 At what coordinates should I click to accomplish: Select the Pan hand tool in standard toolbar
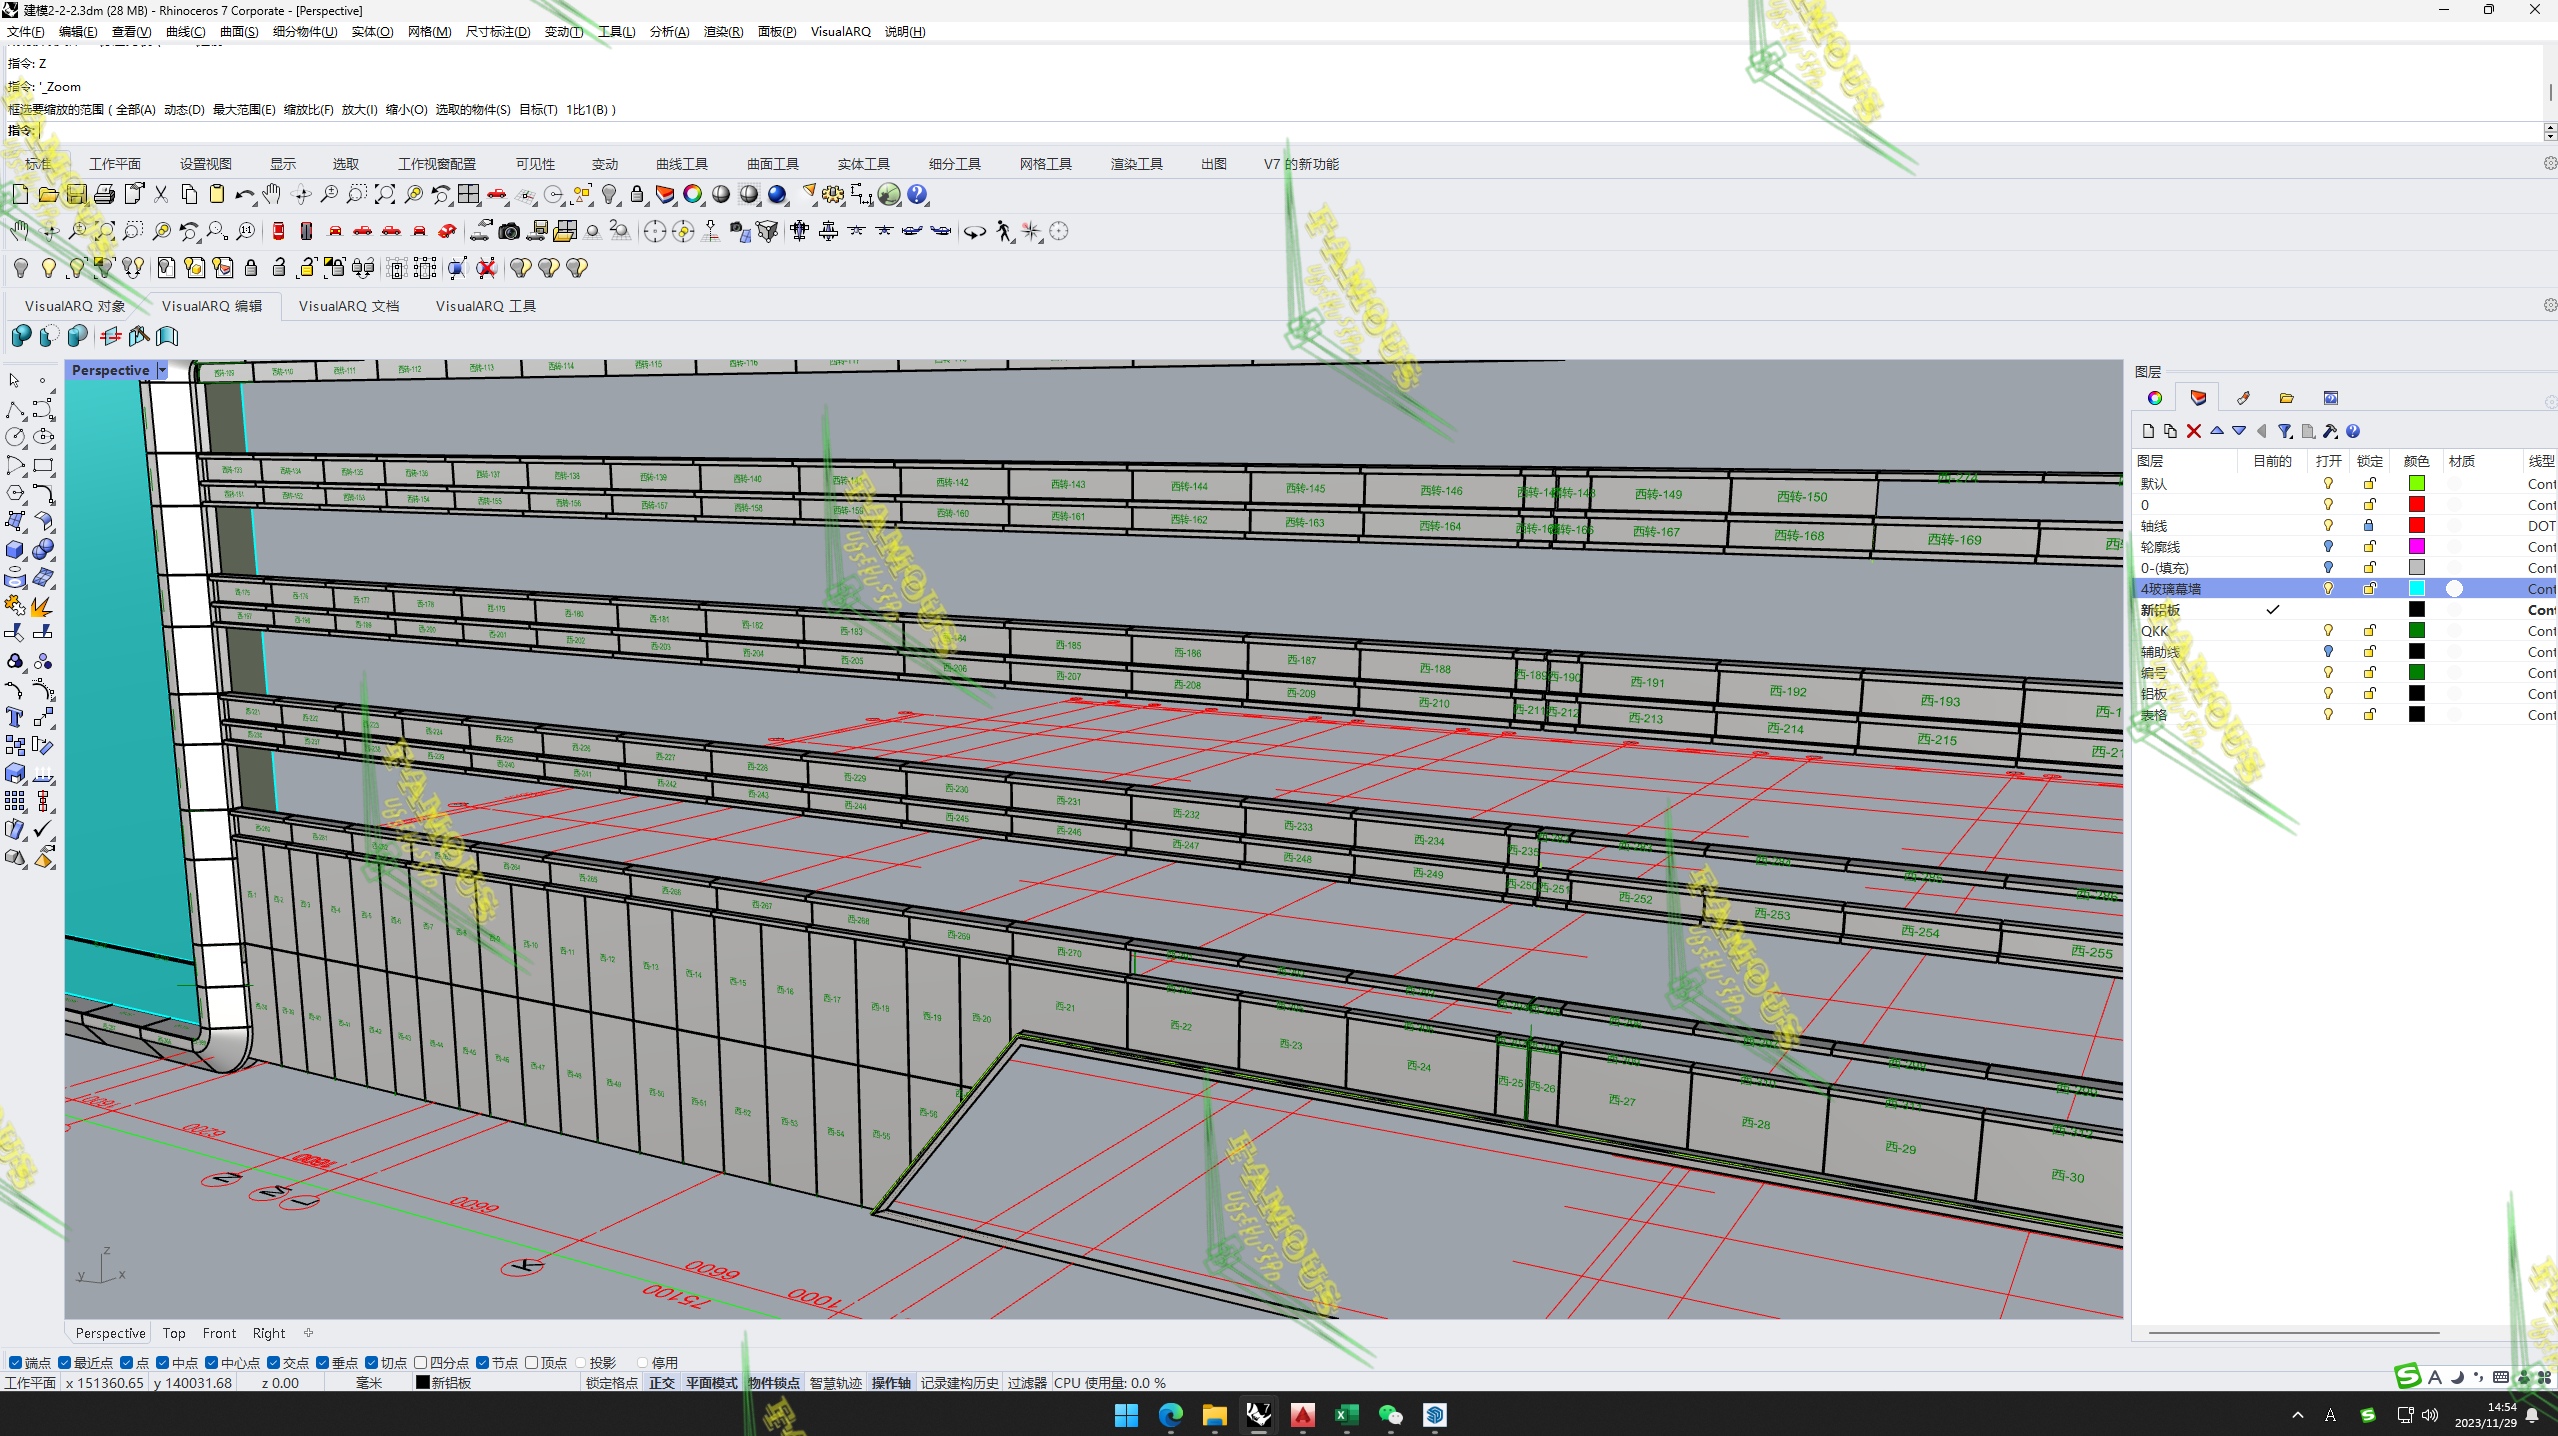pos(272,194)
